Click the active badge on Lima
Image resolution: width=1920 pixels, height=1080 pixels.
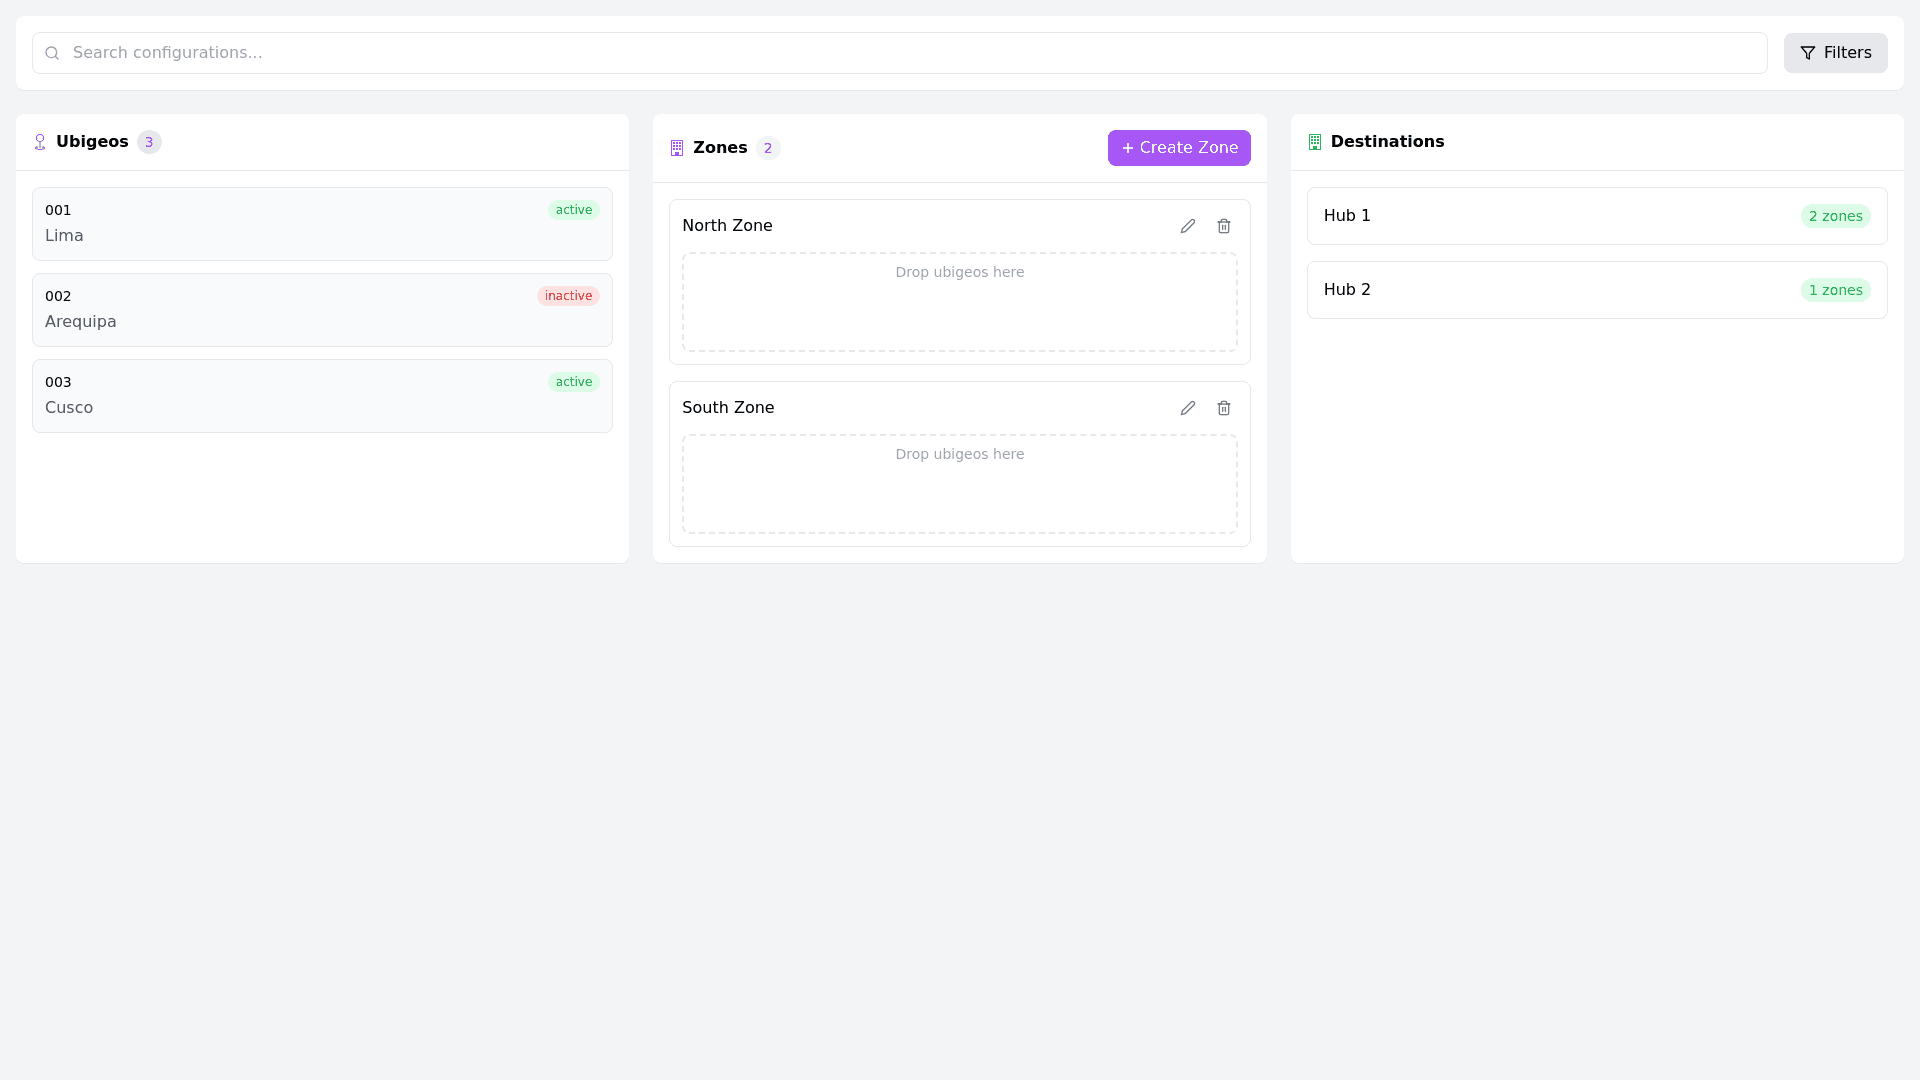[573, 210]
